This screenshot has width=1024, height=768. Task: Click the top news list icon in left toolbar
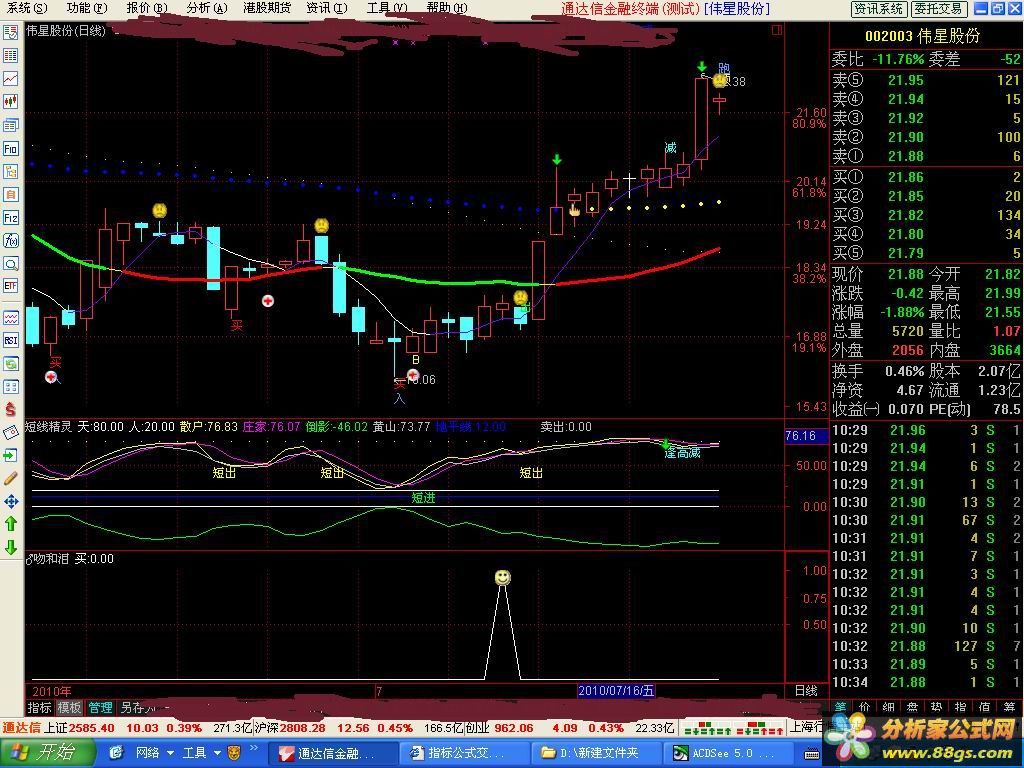10,33
